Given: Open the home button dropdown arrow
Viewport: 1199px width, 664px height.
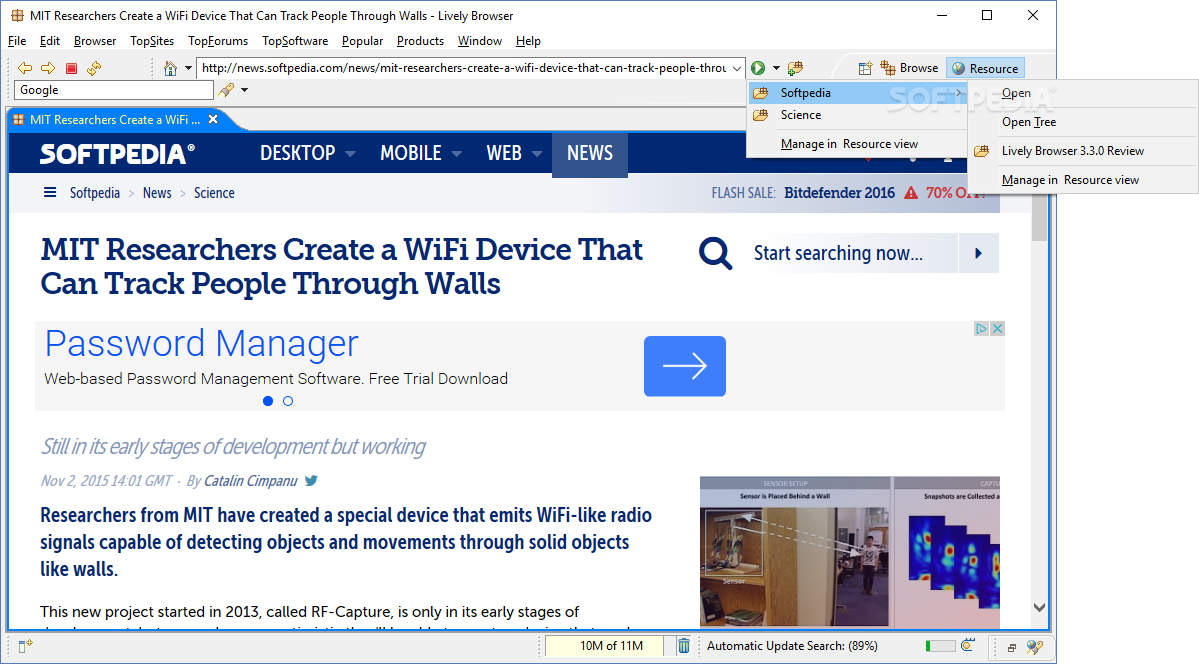Looking at the screenshot, I should (188, 68).
